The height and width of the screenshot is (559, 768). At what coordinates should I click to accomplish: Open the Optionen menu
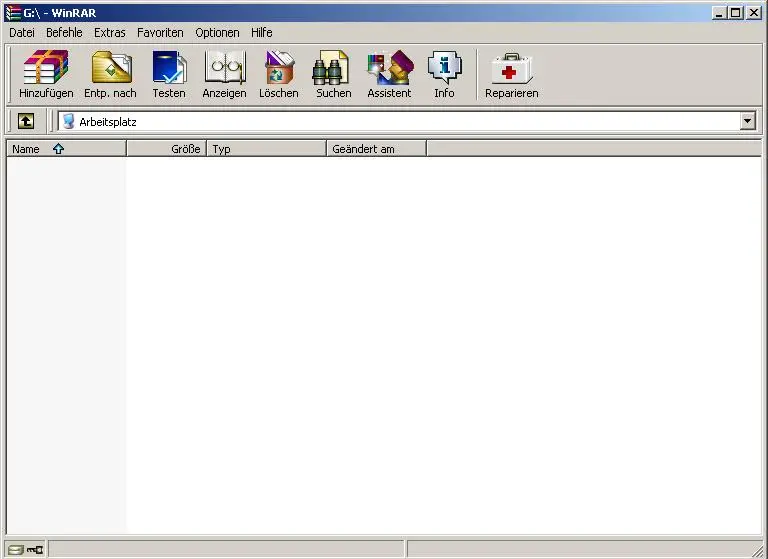(217, 33)
